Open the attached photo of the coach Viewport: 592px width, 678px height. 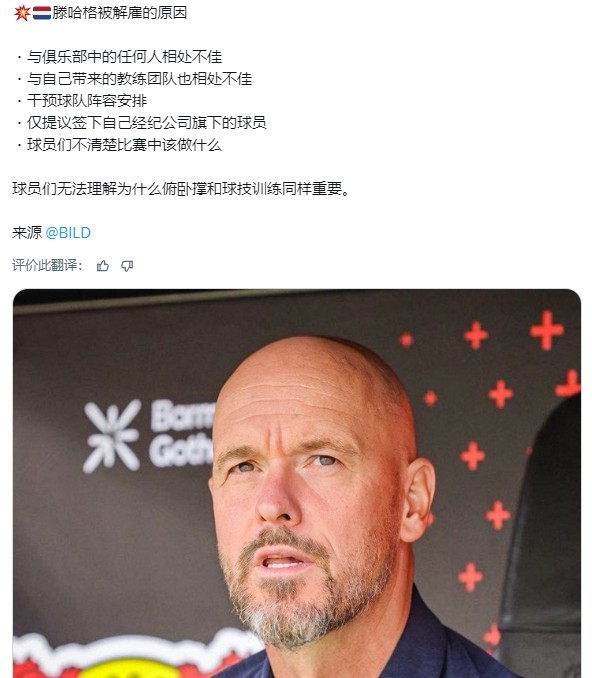(x=297, y=483)
